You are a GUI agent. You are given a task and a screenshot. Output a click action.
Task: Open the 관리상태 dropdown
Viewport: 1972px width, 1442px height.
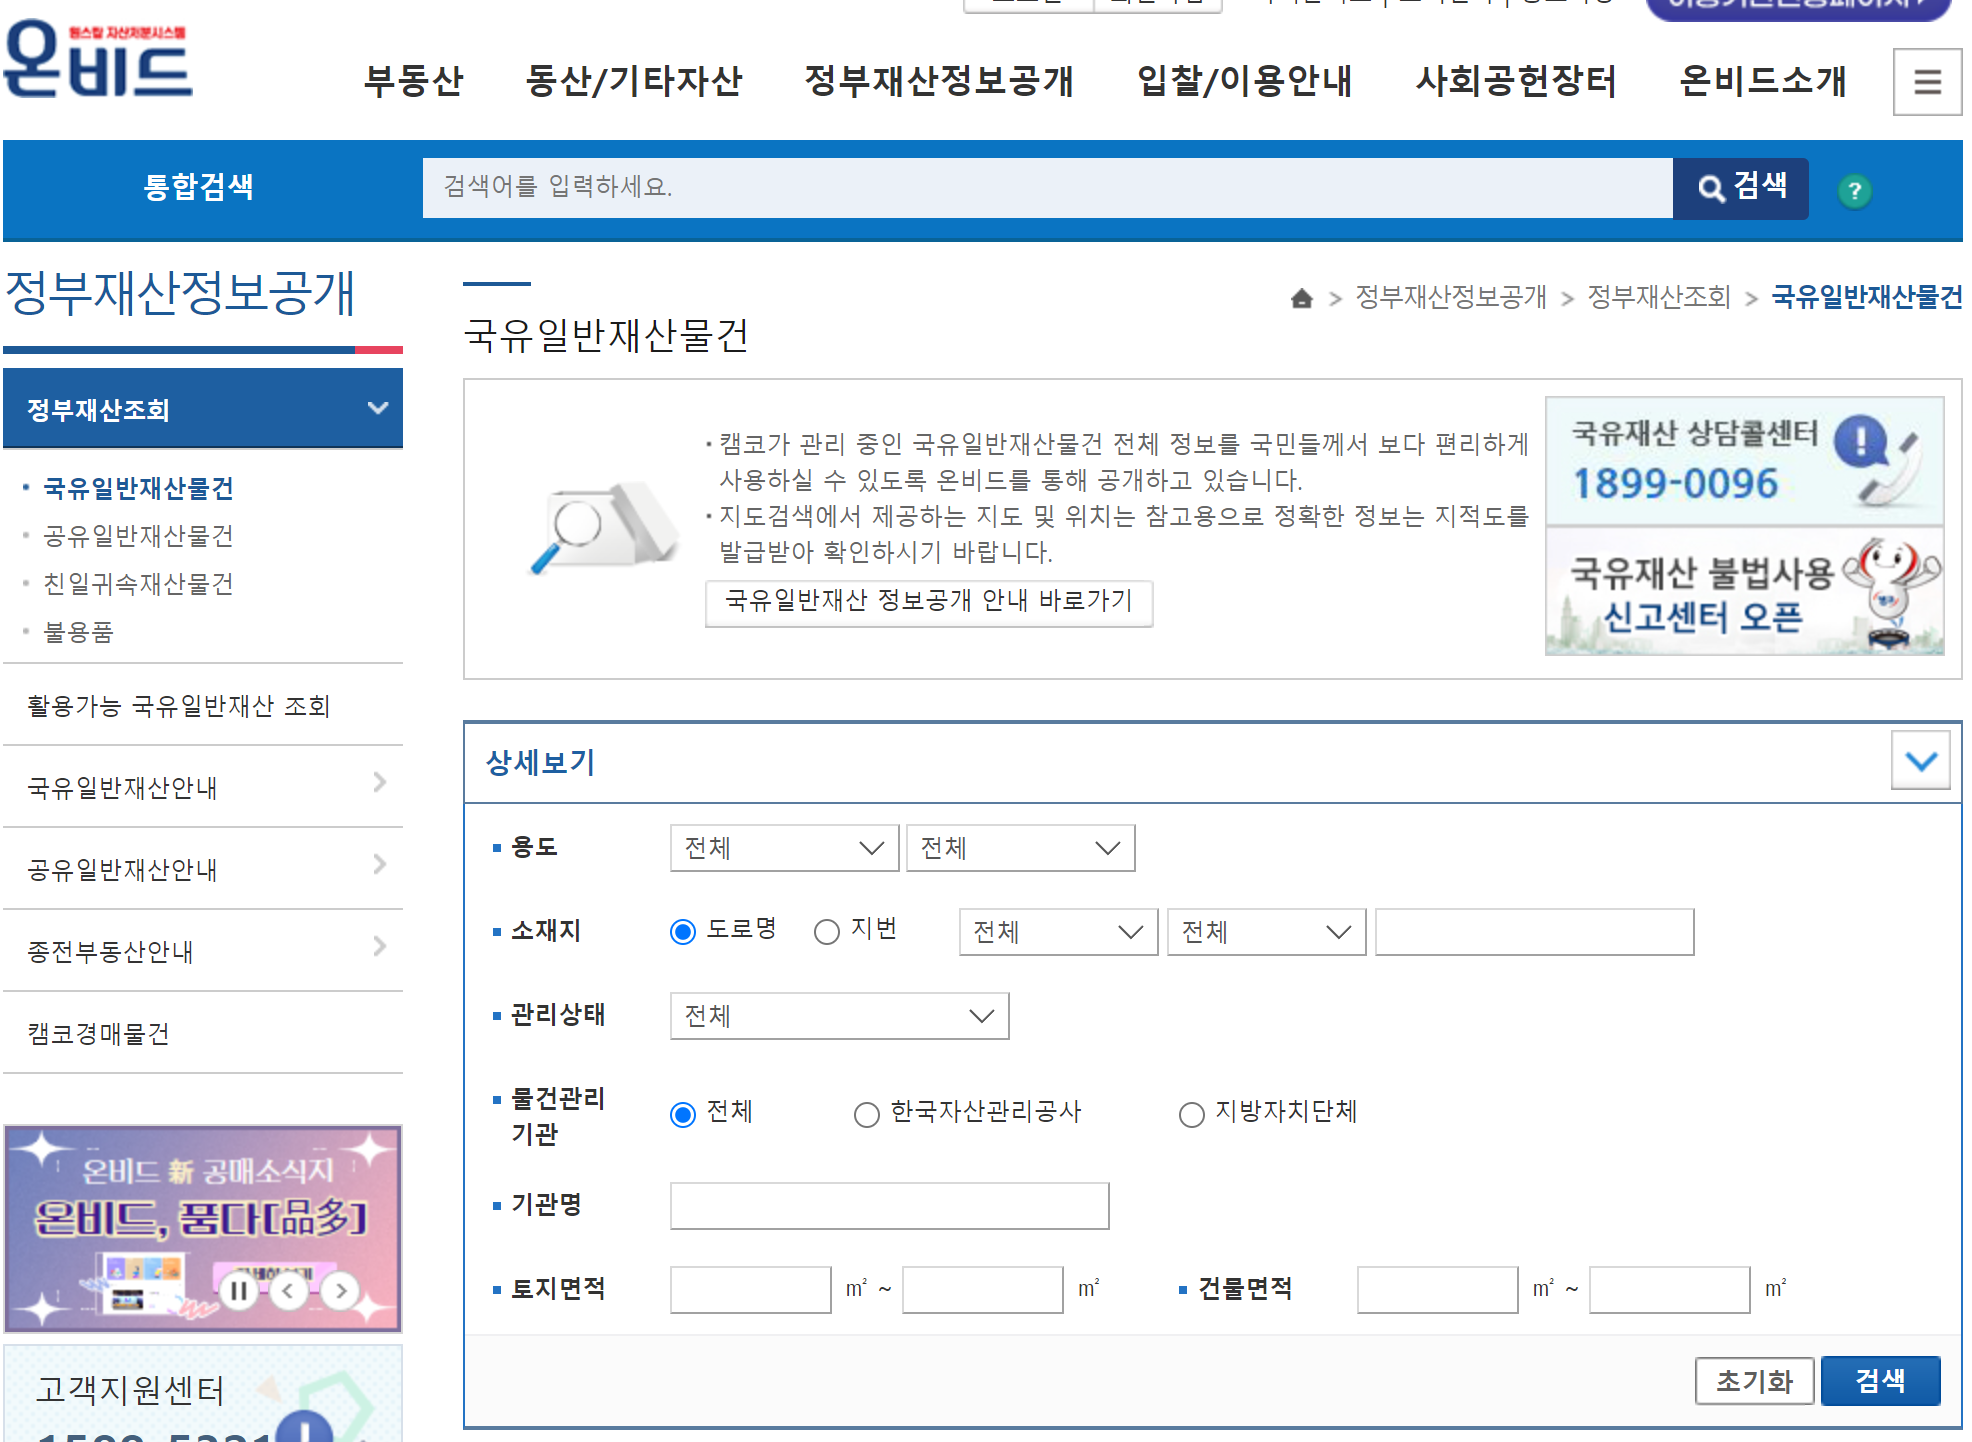pyautogui.click(x=838, y=1016)
